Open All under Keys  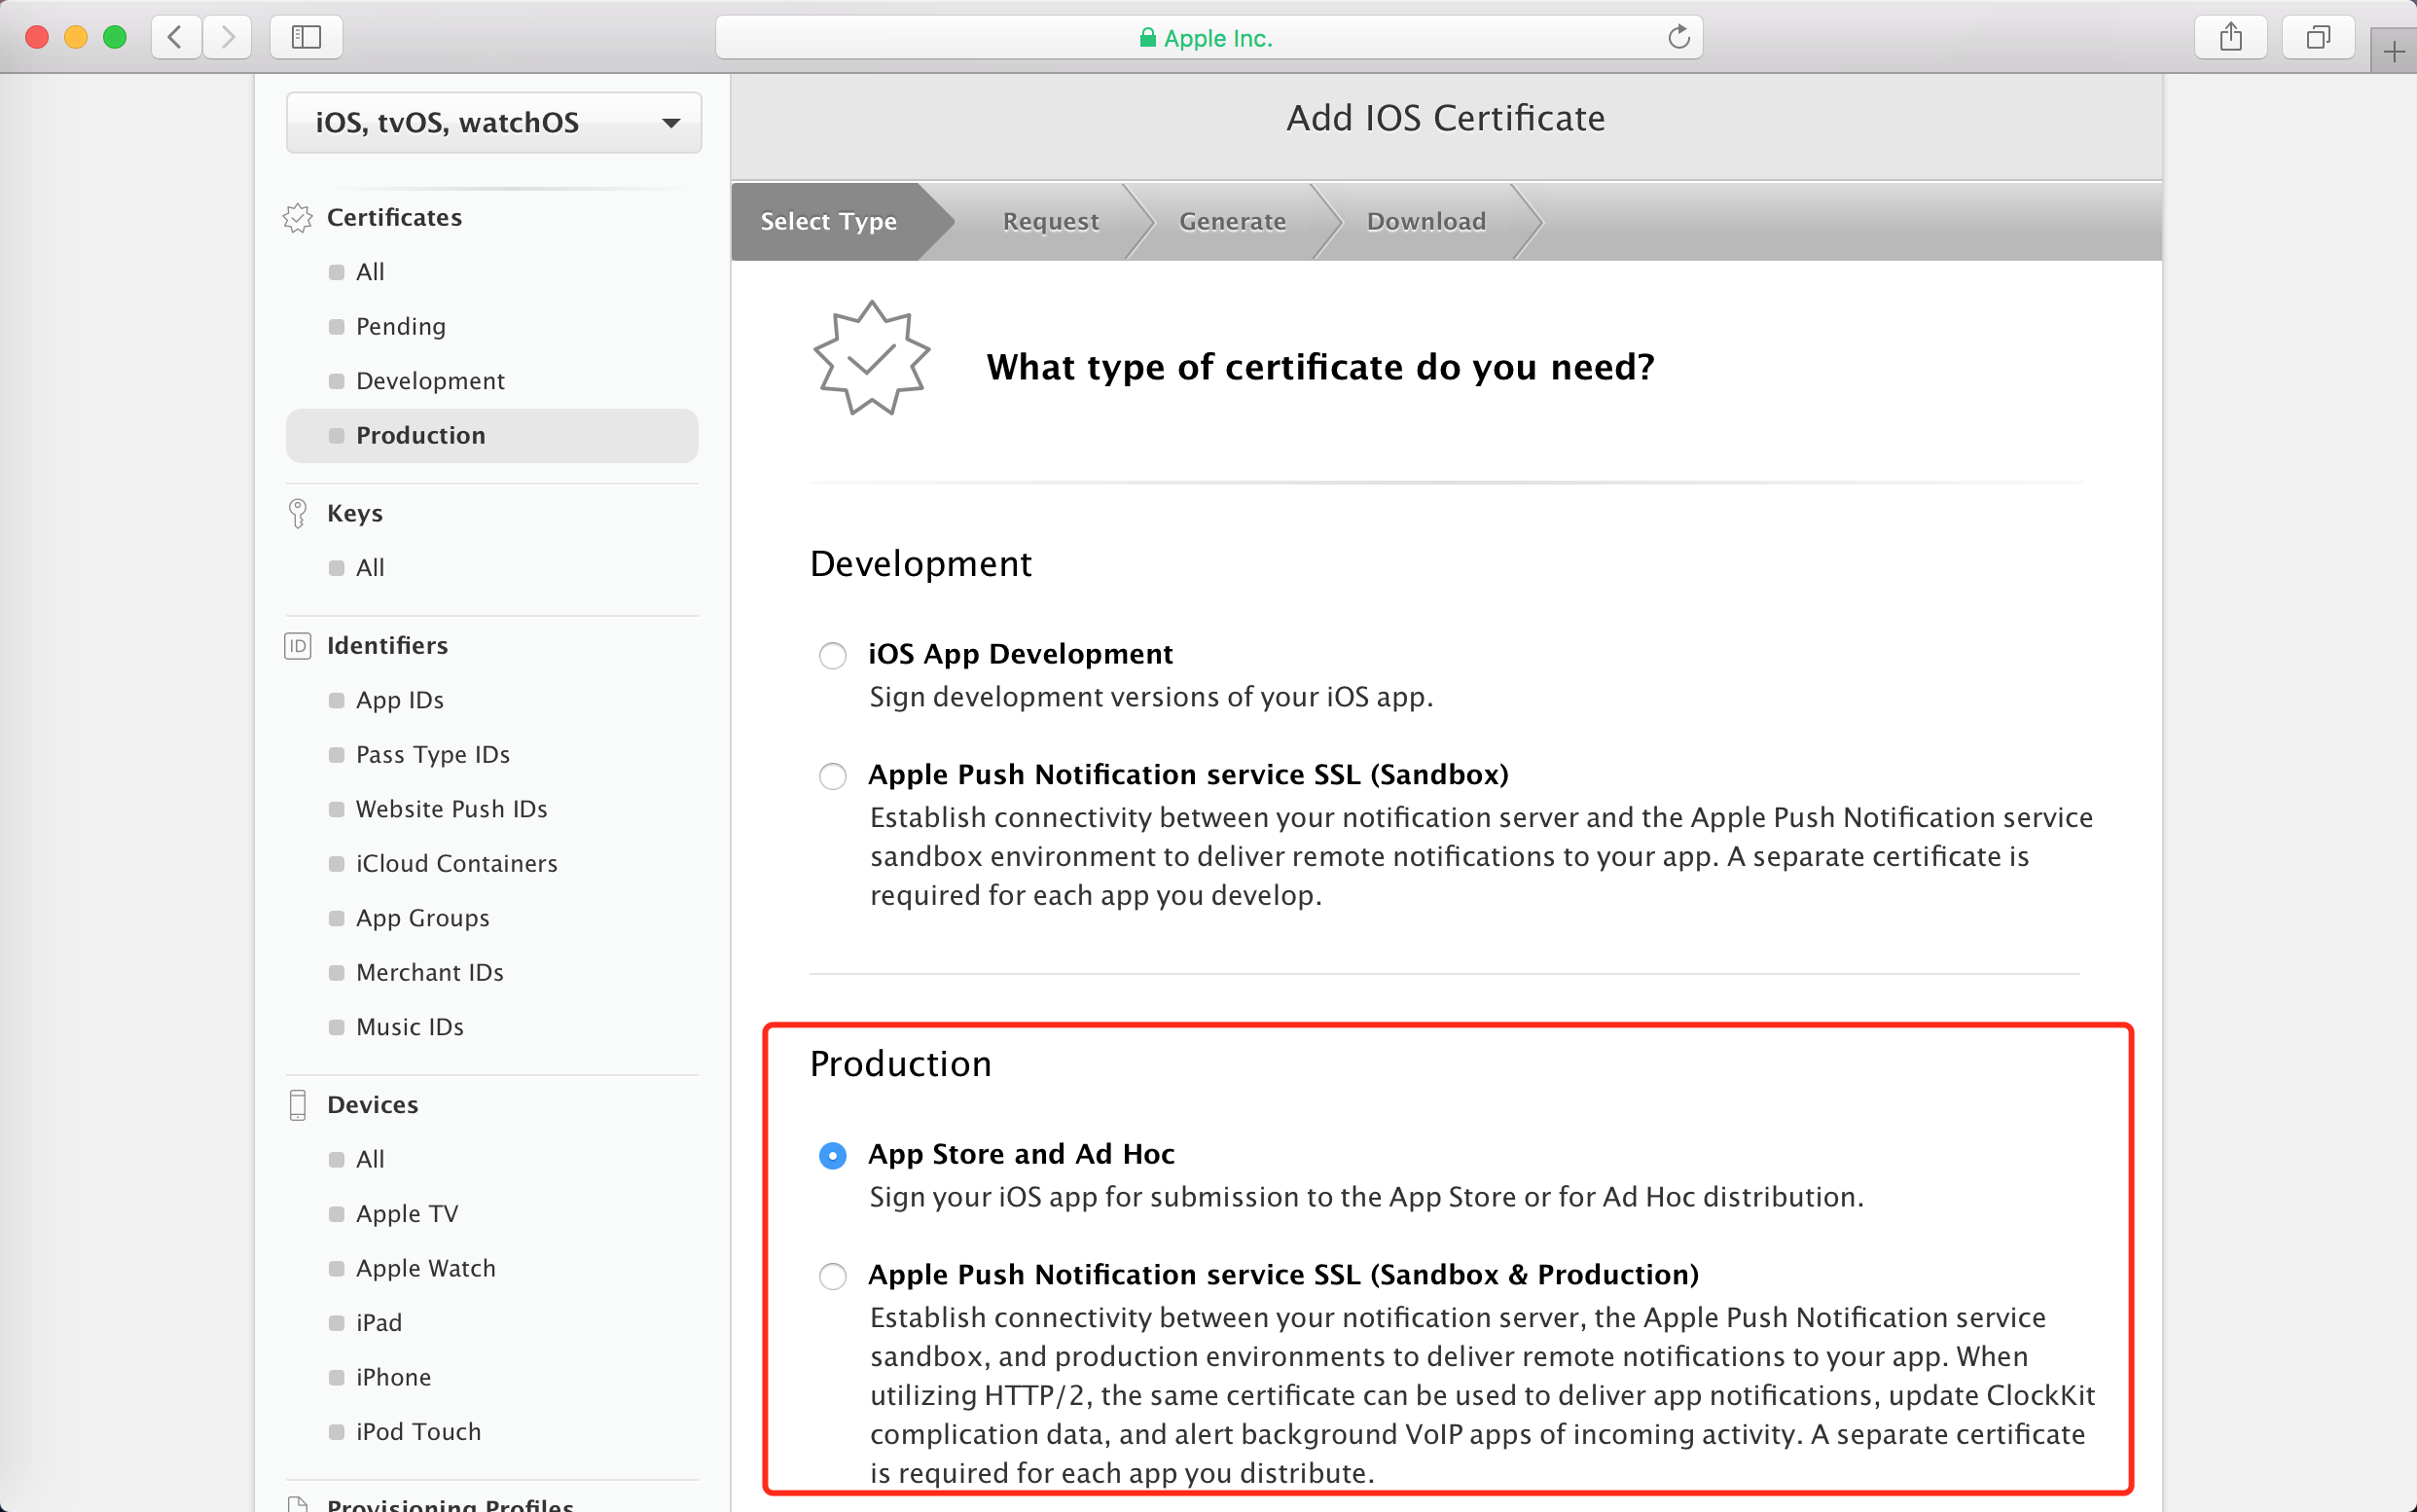[x=370, y=568]
